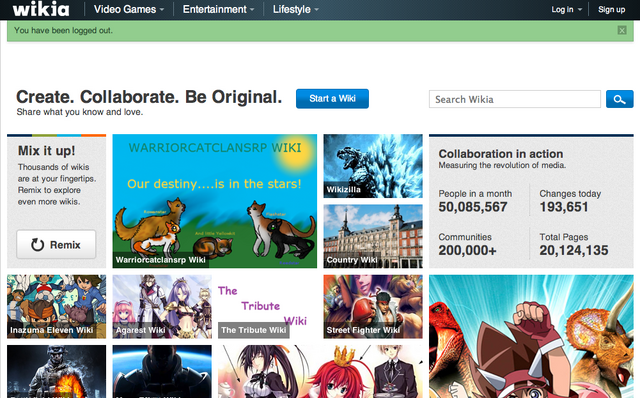The width and height of the screenshot is (640, 398).
Task: Click the dinosaur anime wiki image
Action: pos(531,336)
